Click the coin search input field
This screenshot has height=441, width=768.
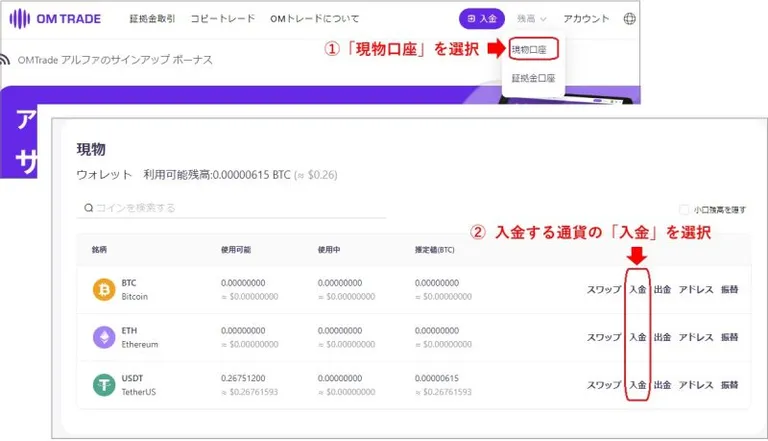(231, 208)
